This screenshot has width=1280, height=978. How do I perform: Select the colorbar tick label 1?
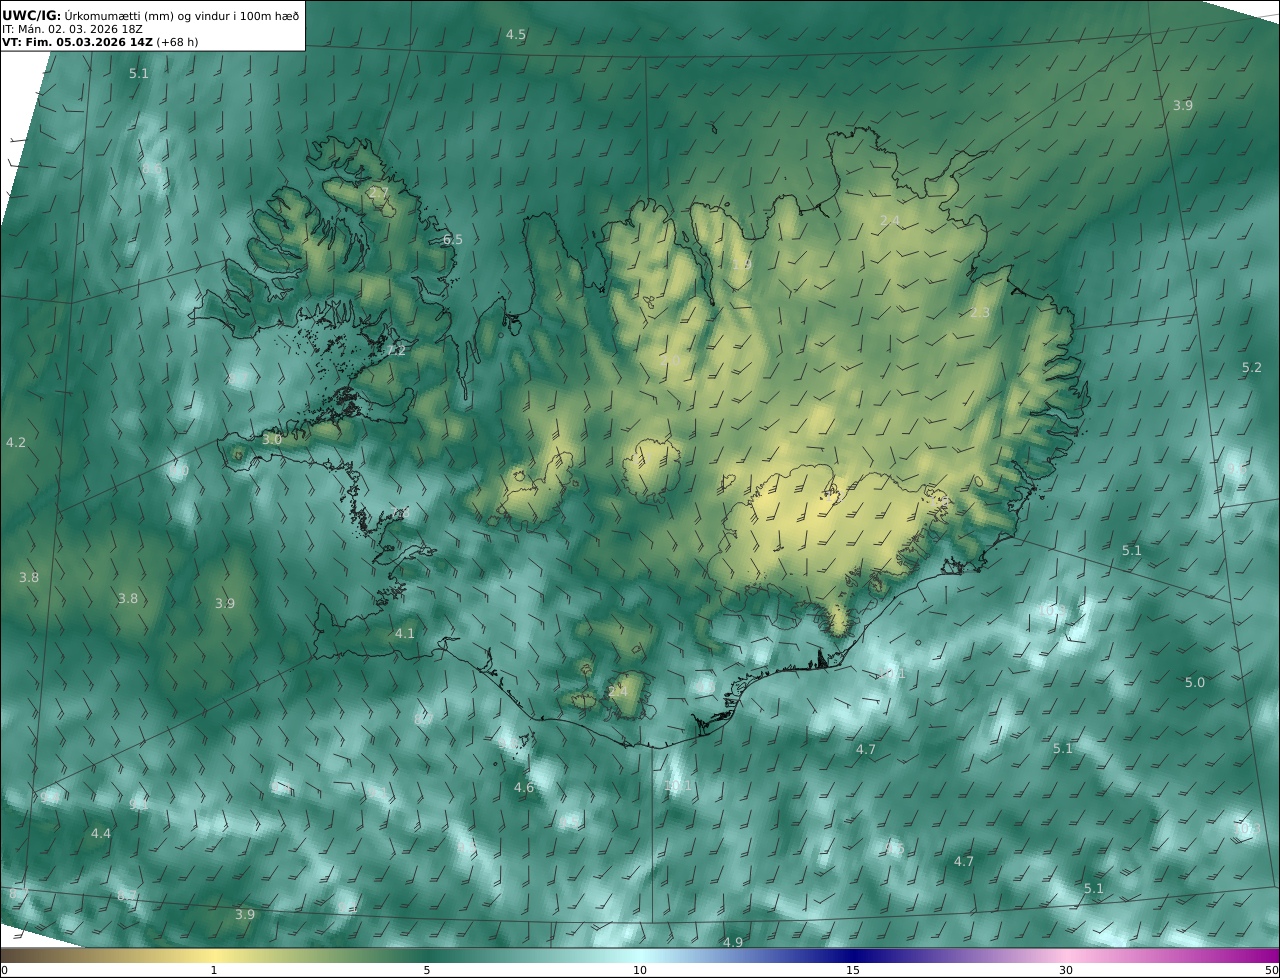214,970
